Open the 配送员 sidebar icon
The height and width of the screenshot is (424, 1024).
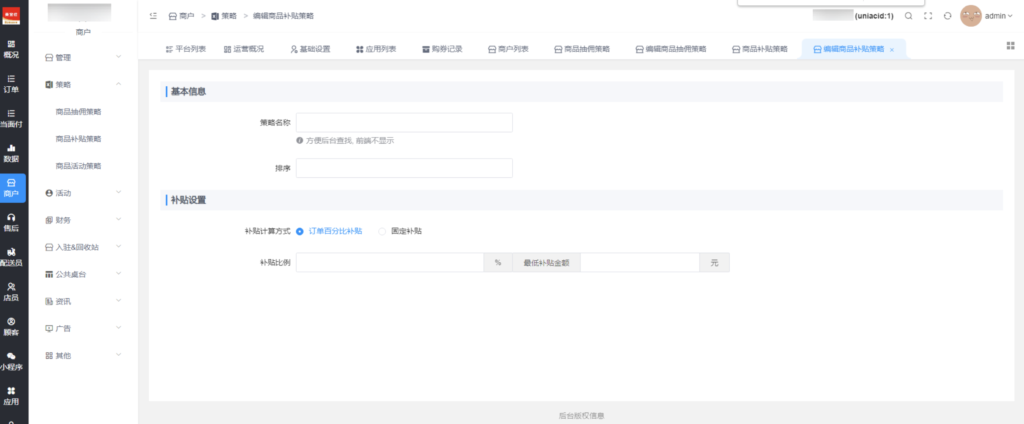[11, 257]
